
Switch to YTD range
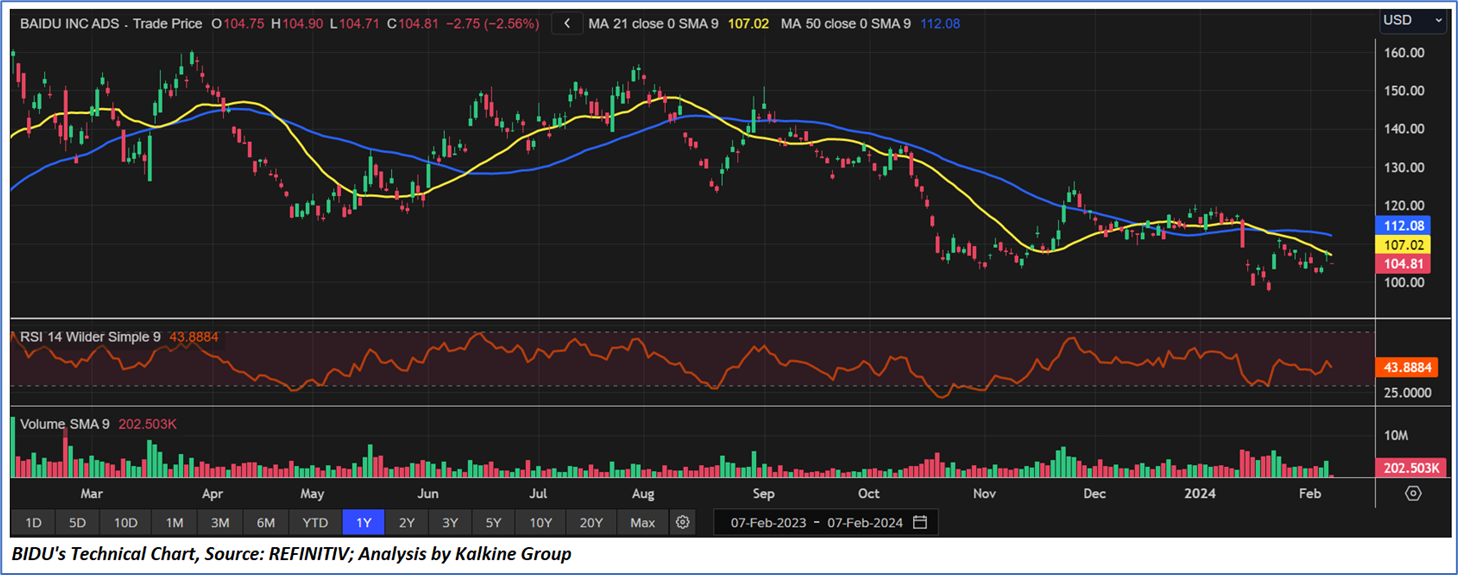coord(315,523)
